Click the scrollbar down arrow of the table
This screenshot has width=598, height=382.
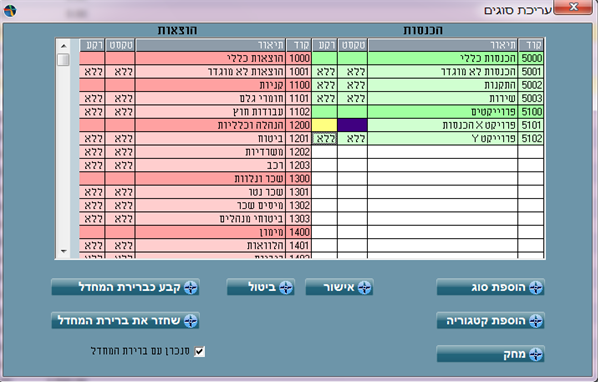pyautogui.click(x=63, y=251)
